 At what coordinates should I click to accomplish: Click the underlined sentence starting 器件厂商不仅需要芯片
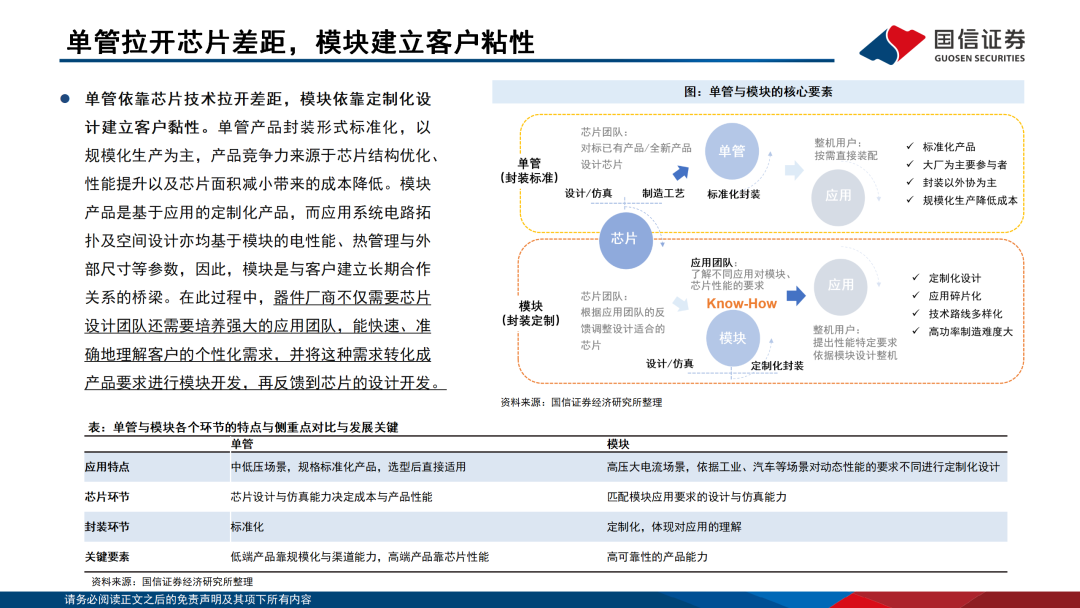[x=265, y=340]
